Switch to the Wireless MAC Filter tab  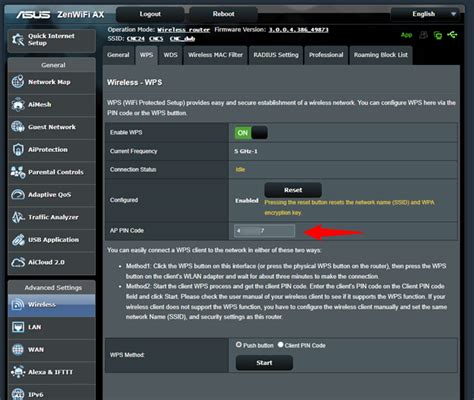point(215,55)
